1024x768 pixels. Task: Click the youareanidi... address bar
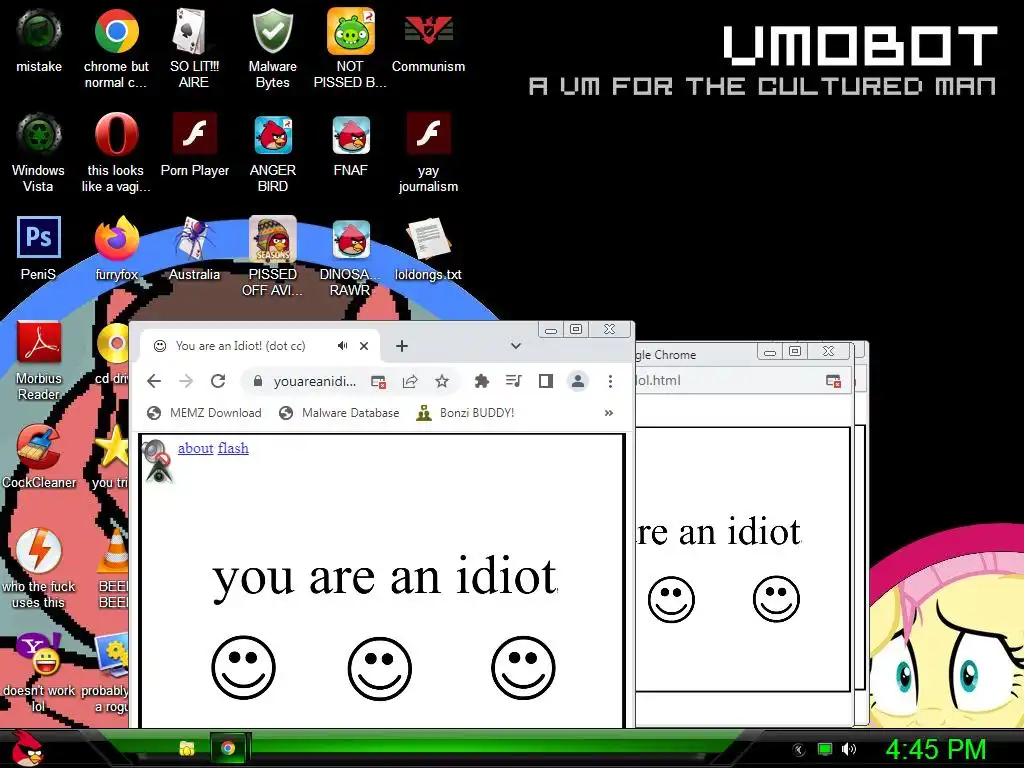(315, 381)
